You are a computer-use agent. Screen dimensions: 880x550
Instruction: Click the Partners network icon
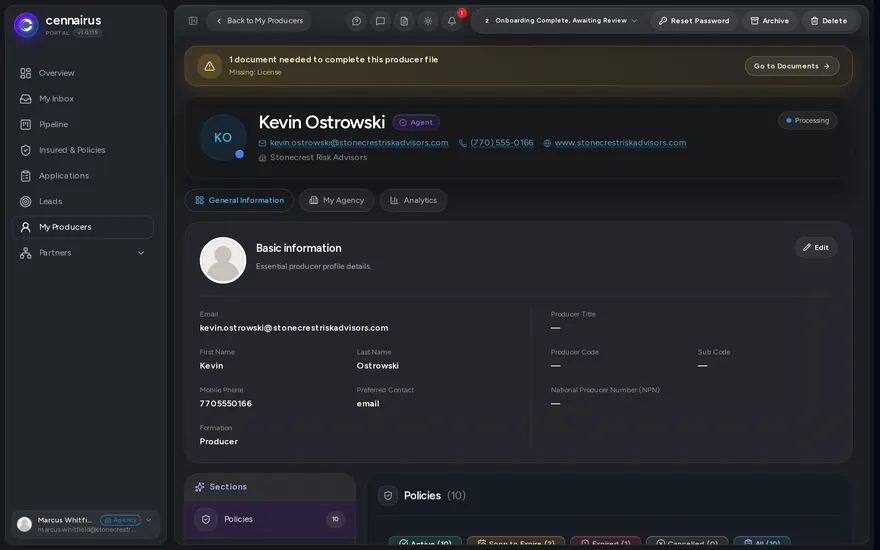point(25,253)
